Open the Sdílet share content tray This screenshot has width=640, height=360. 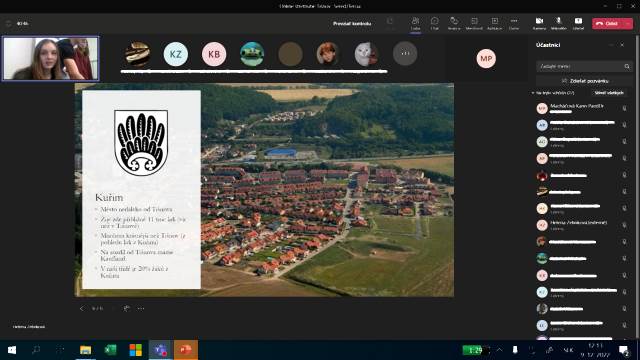pos(578,23)
